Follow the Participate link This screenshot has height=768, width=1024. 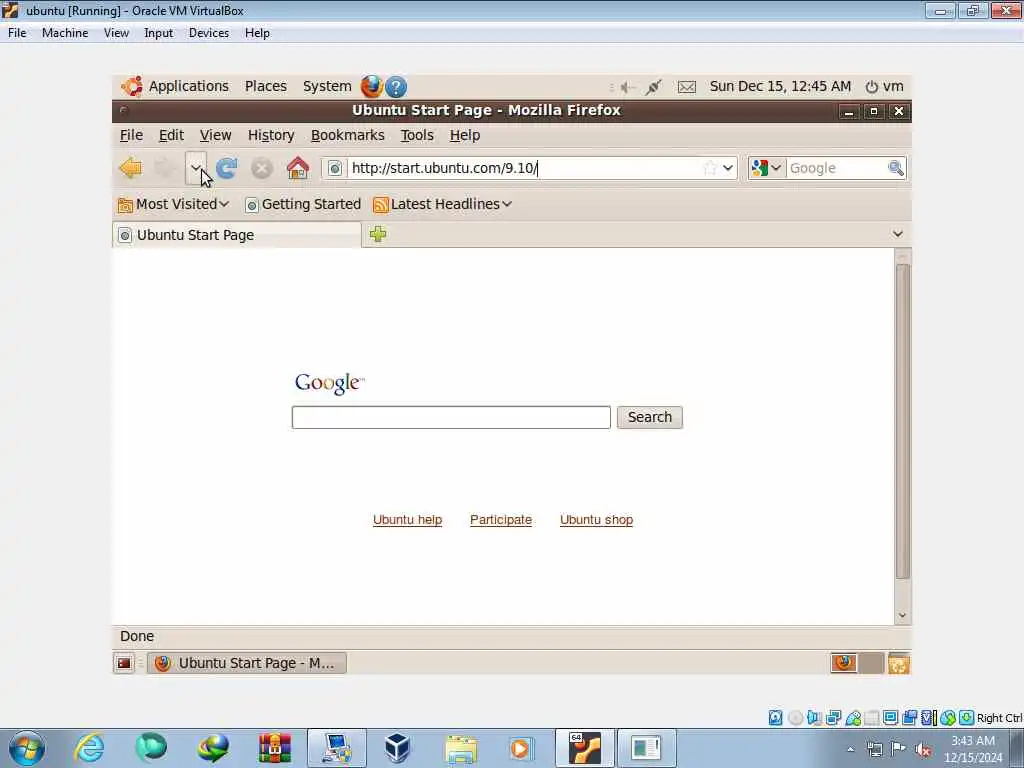coord(501,520)
